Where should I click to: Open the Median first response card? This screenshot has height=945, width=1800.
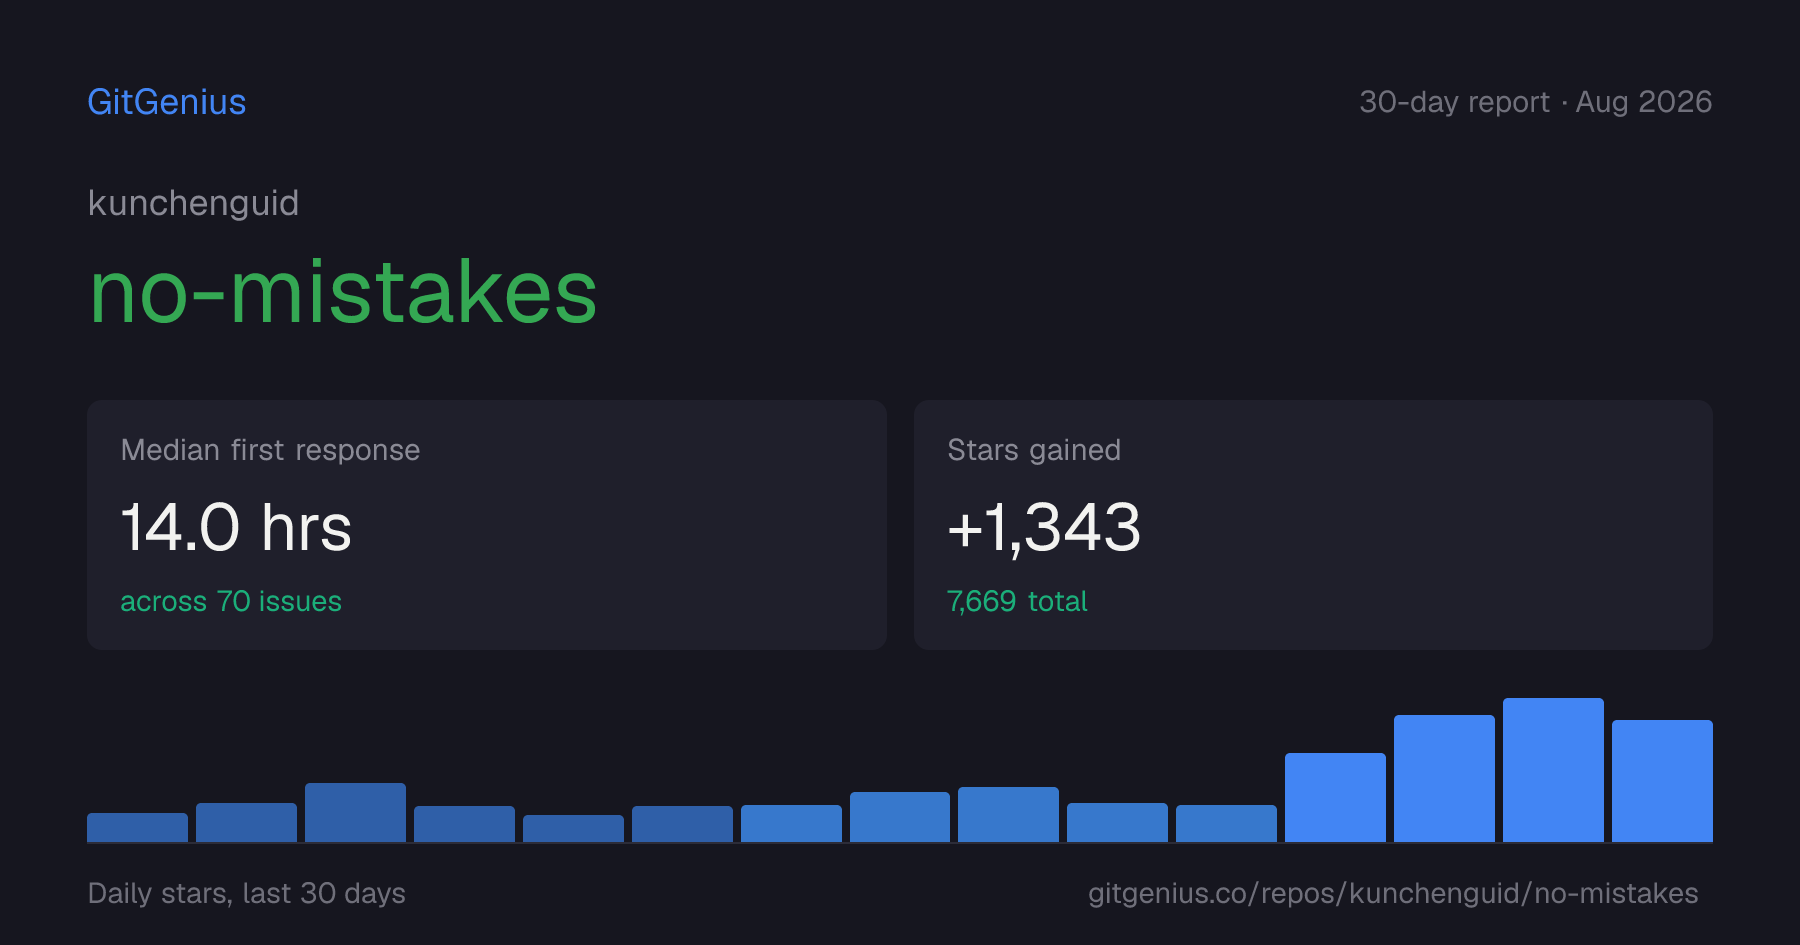[487, 525]
